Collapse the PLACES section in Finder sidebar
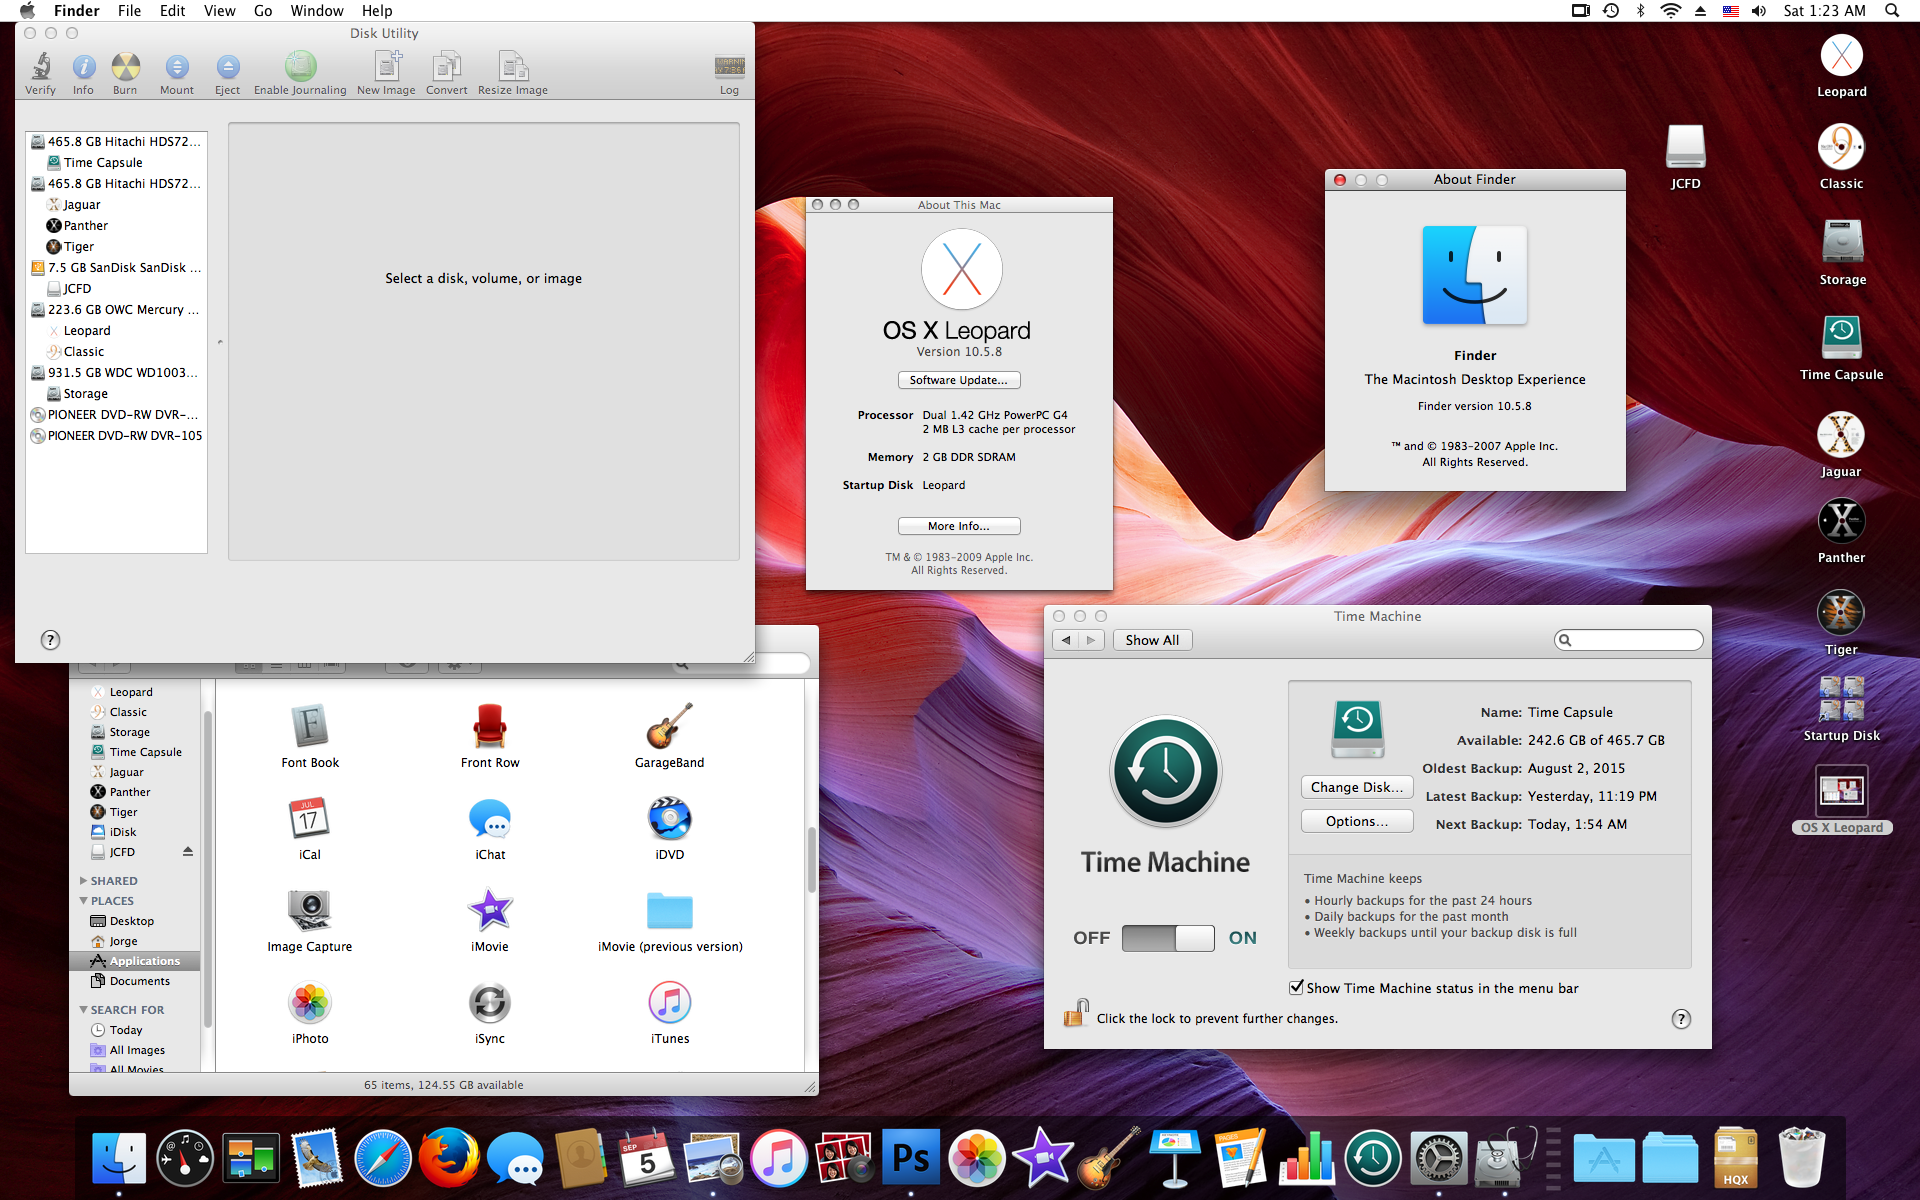The image size is (1920, 1200). click(x=83, y=900)
